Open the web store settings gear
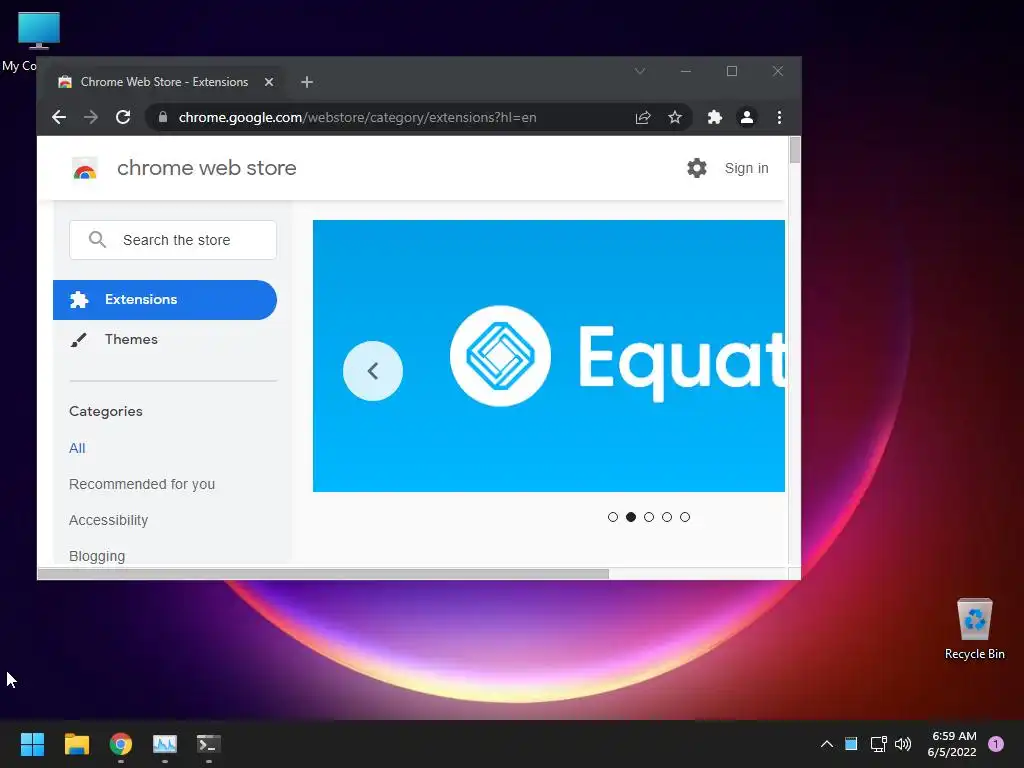The image size is (1024, 768). point(697,168)
